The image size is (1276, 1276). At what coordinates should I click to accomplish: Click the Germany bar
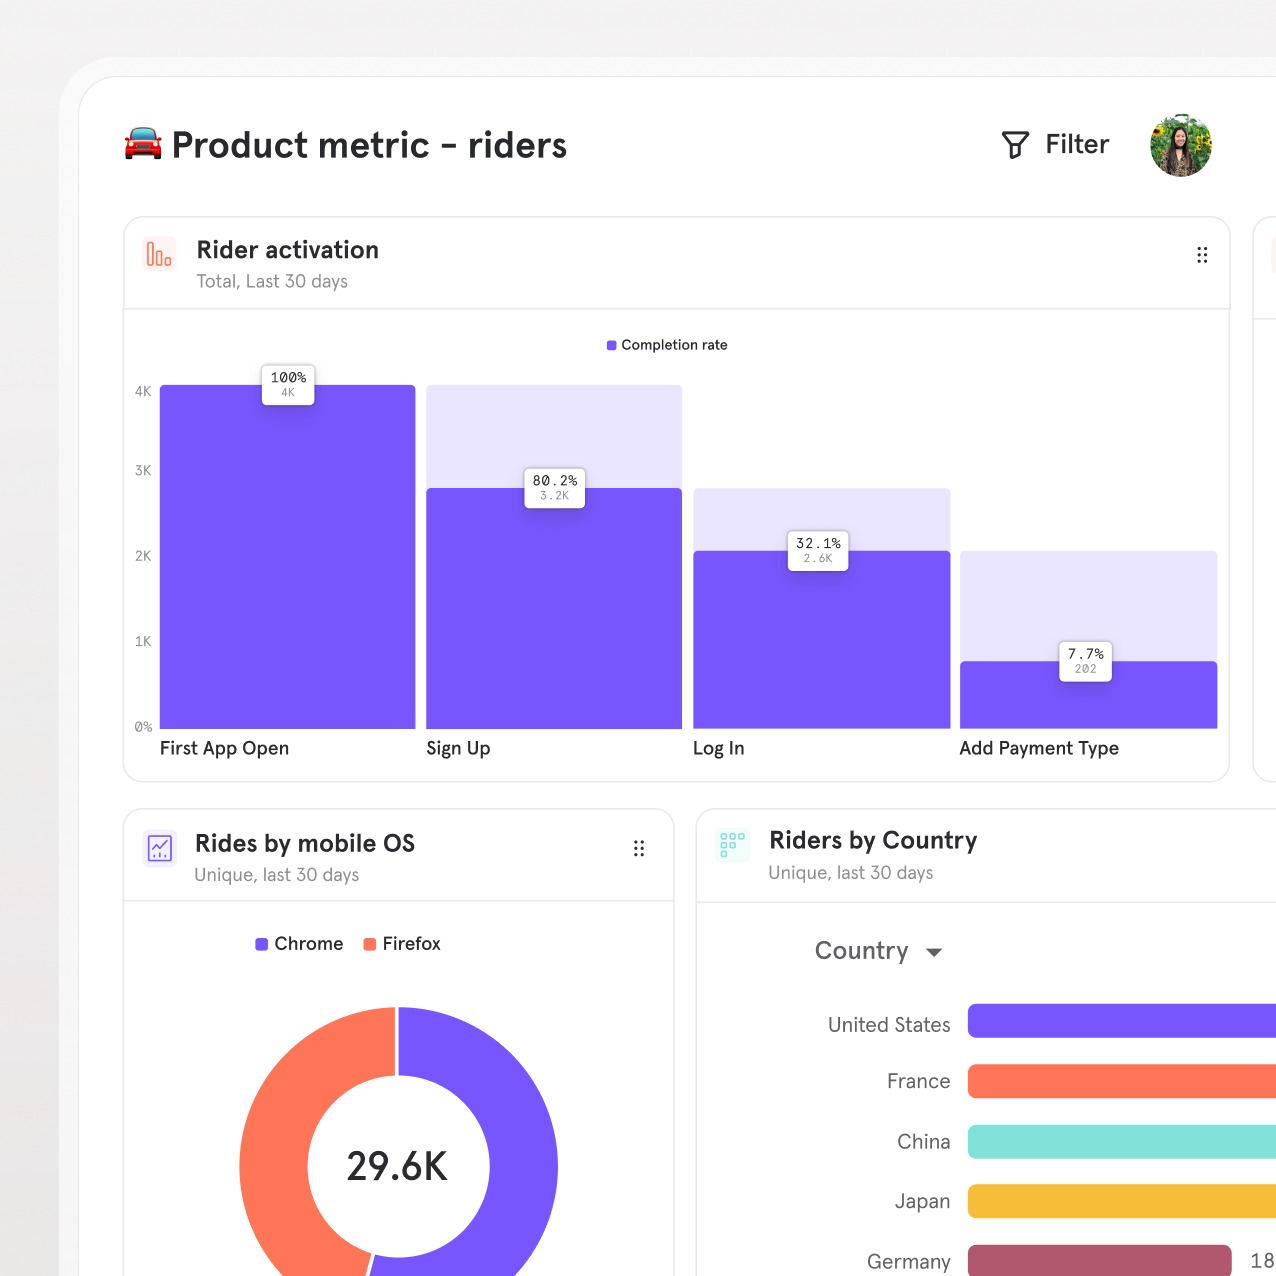pyautogui.click(x=1099, y=1260)
